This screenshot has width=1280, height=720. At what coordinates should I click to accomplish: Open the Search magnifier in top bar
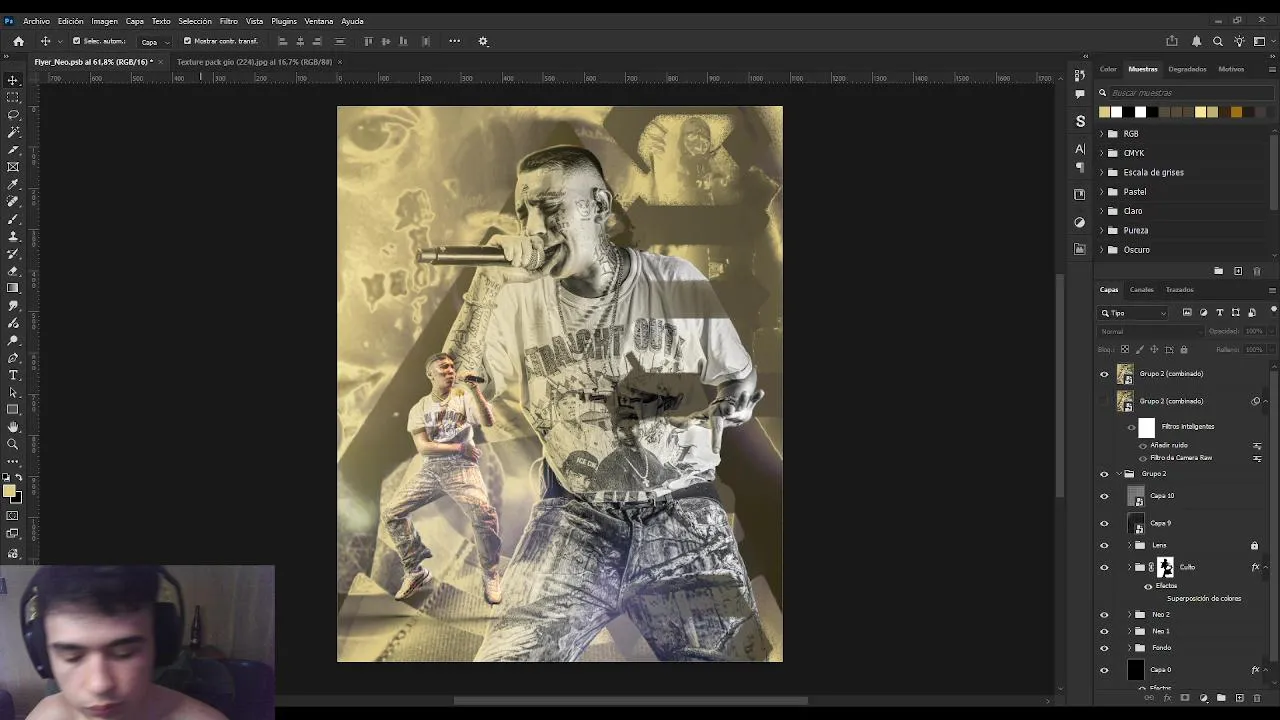coord(1217,41)
